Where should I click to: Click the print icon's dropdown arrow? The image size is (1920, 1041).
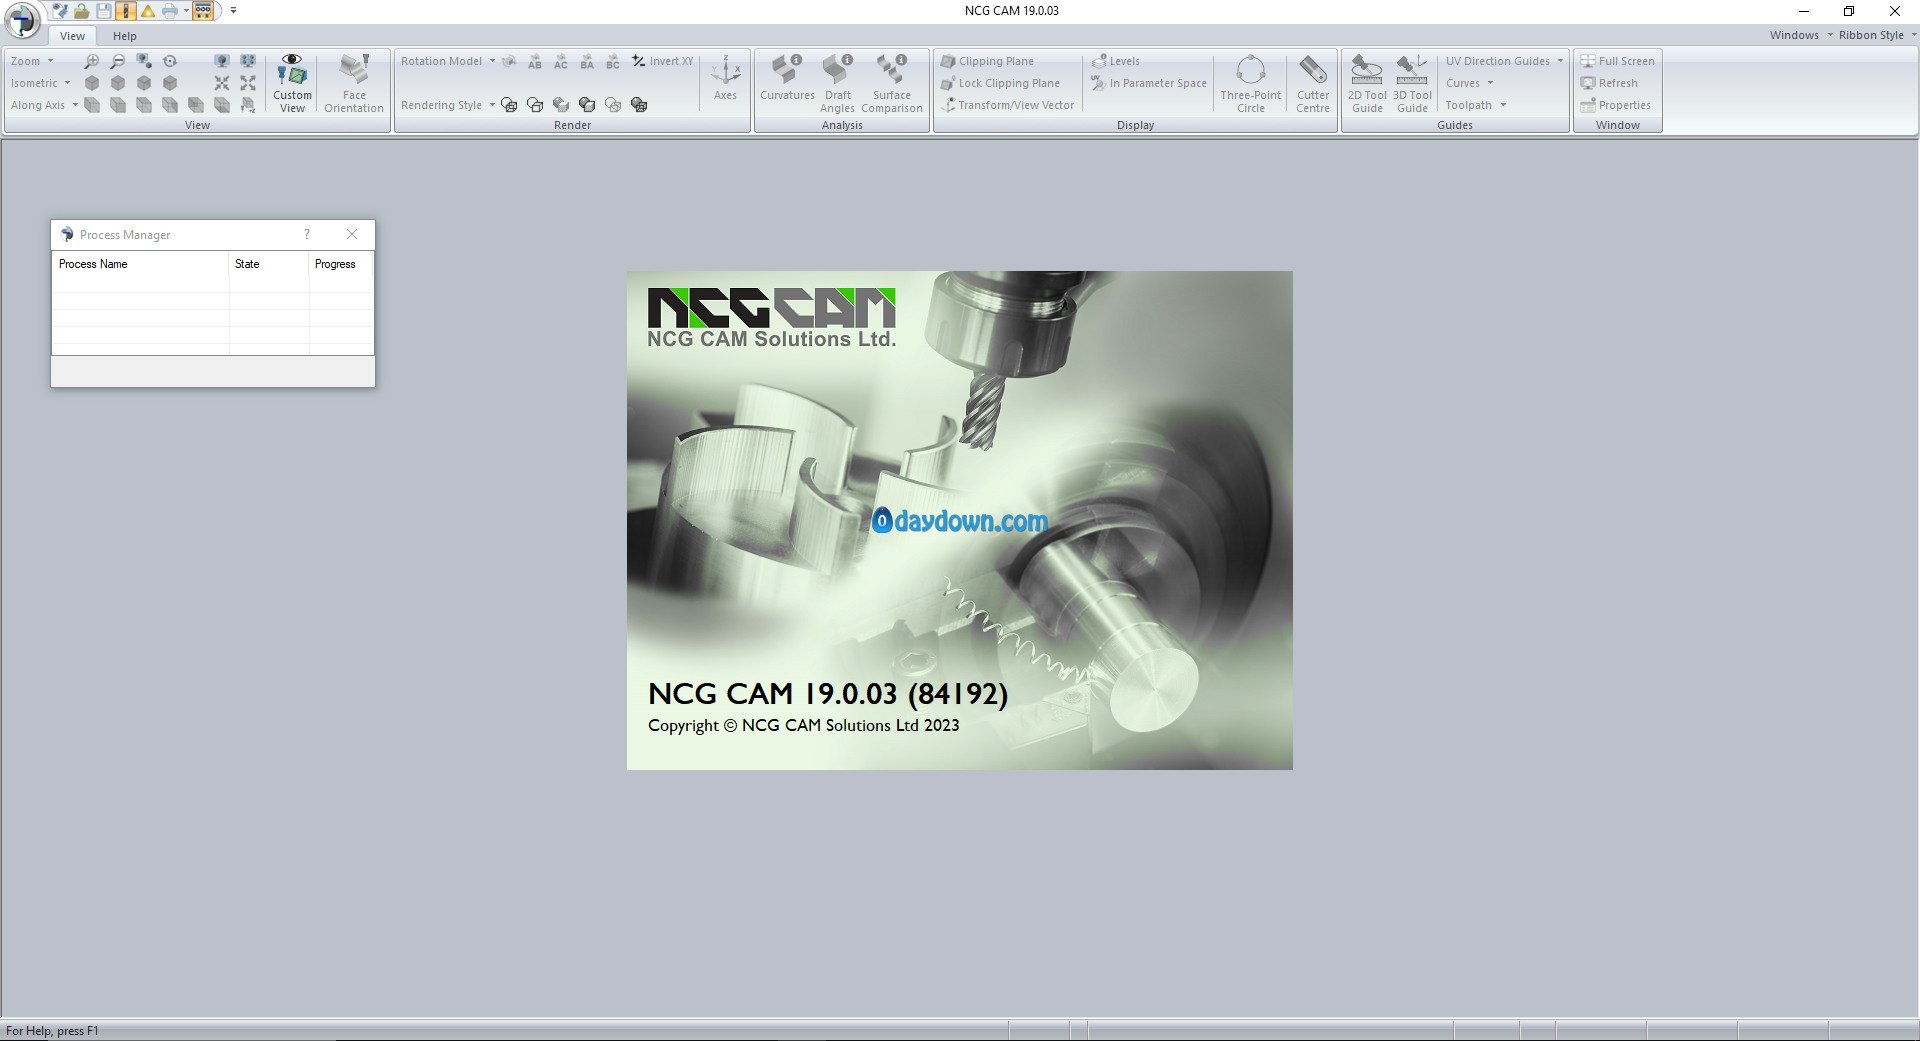tap(186, 11)
